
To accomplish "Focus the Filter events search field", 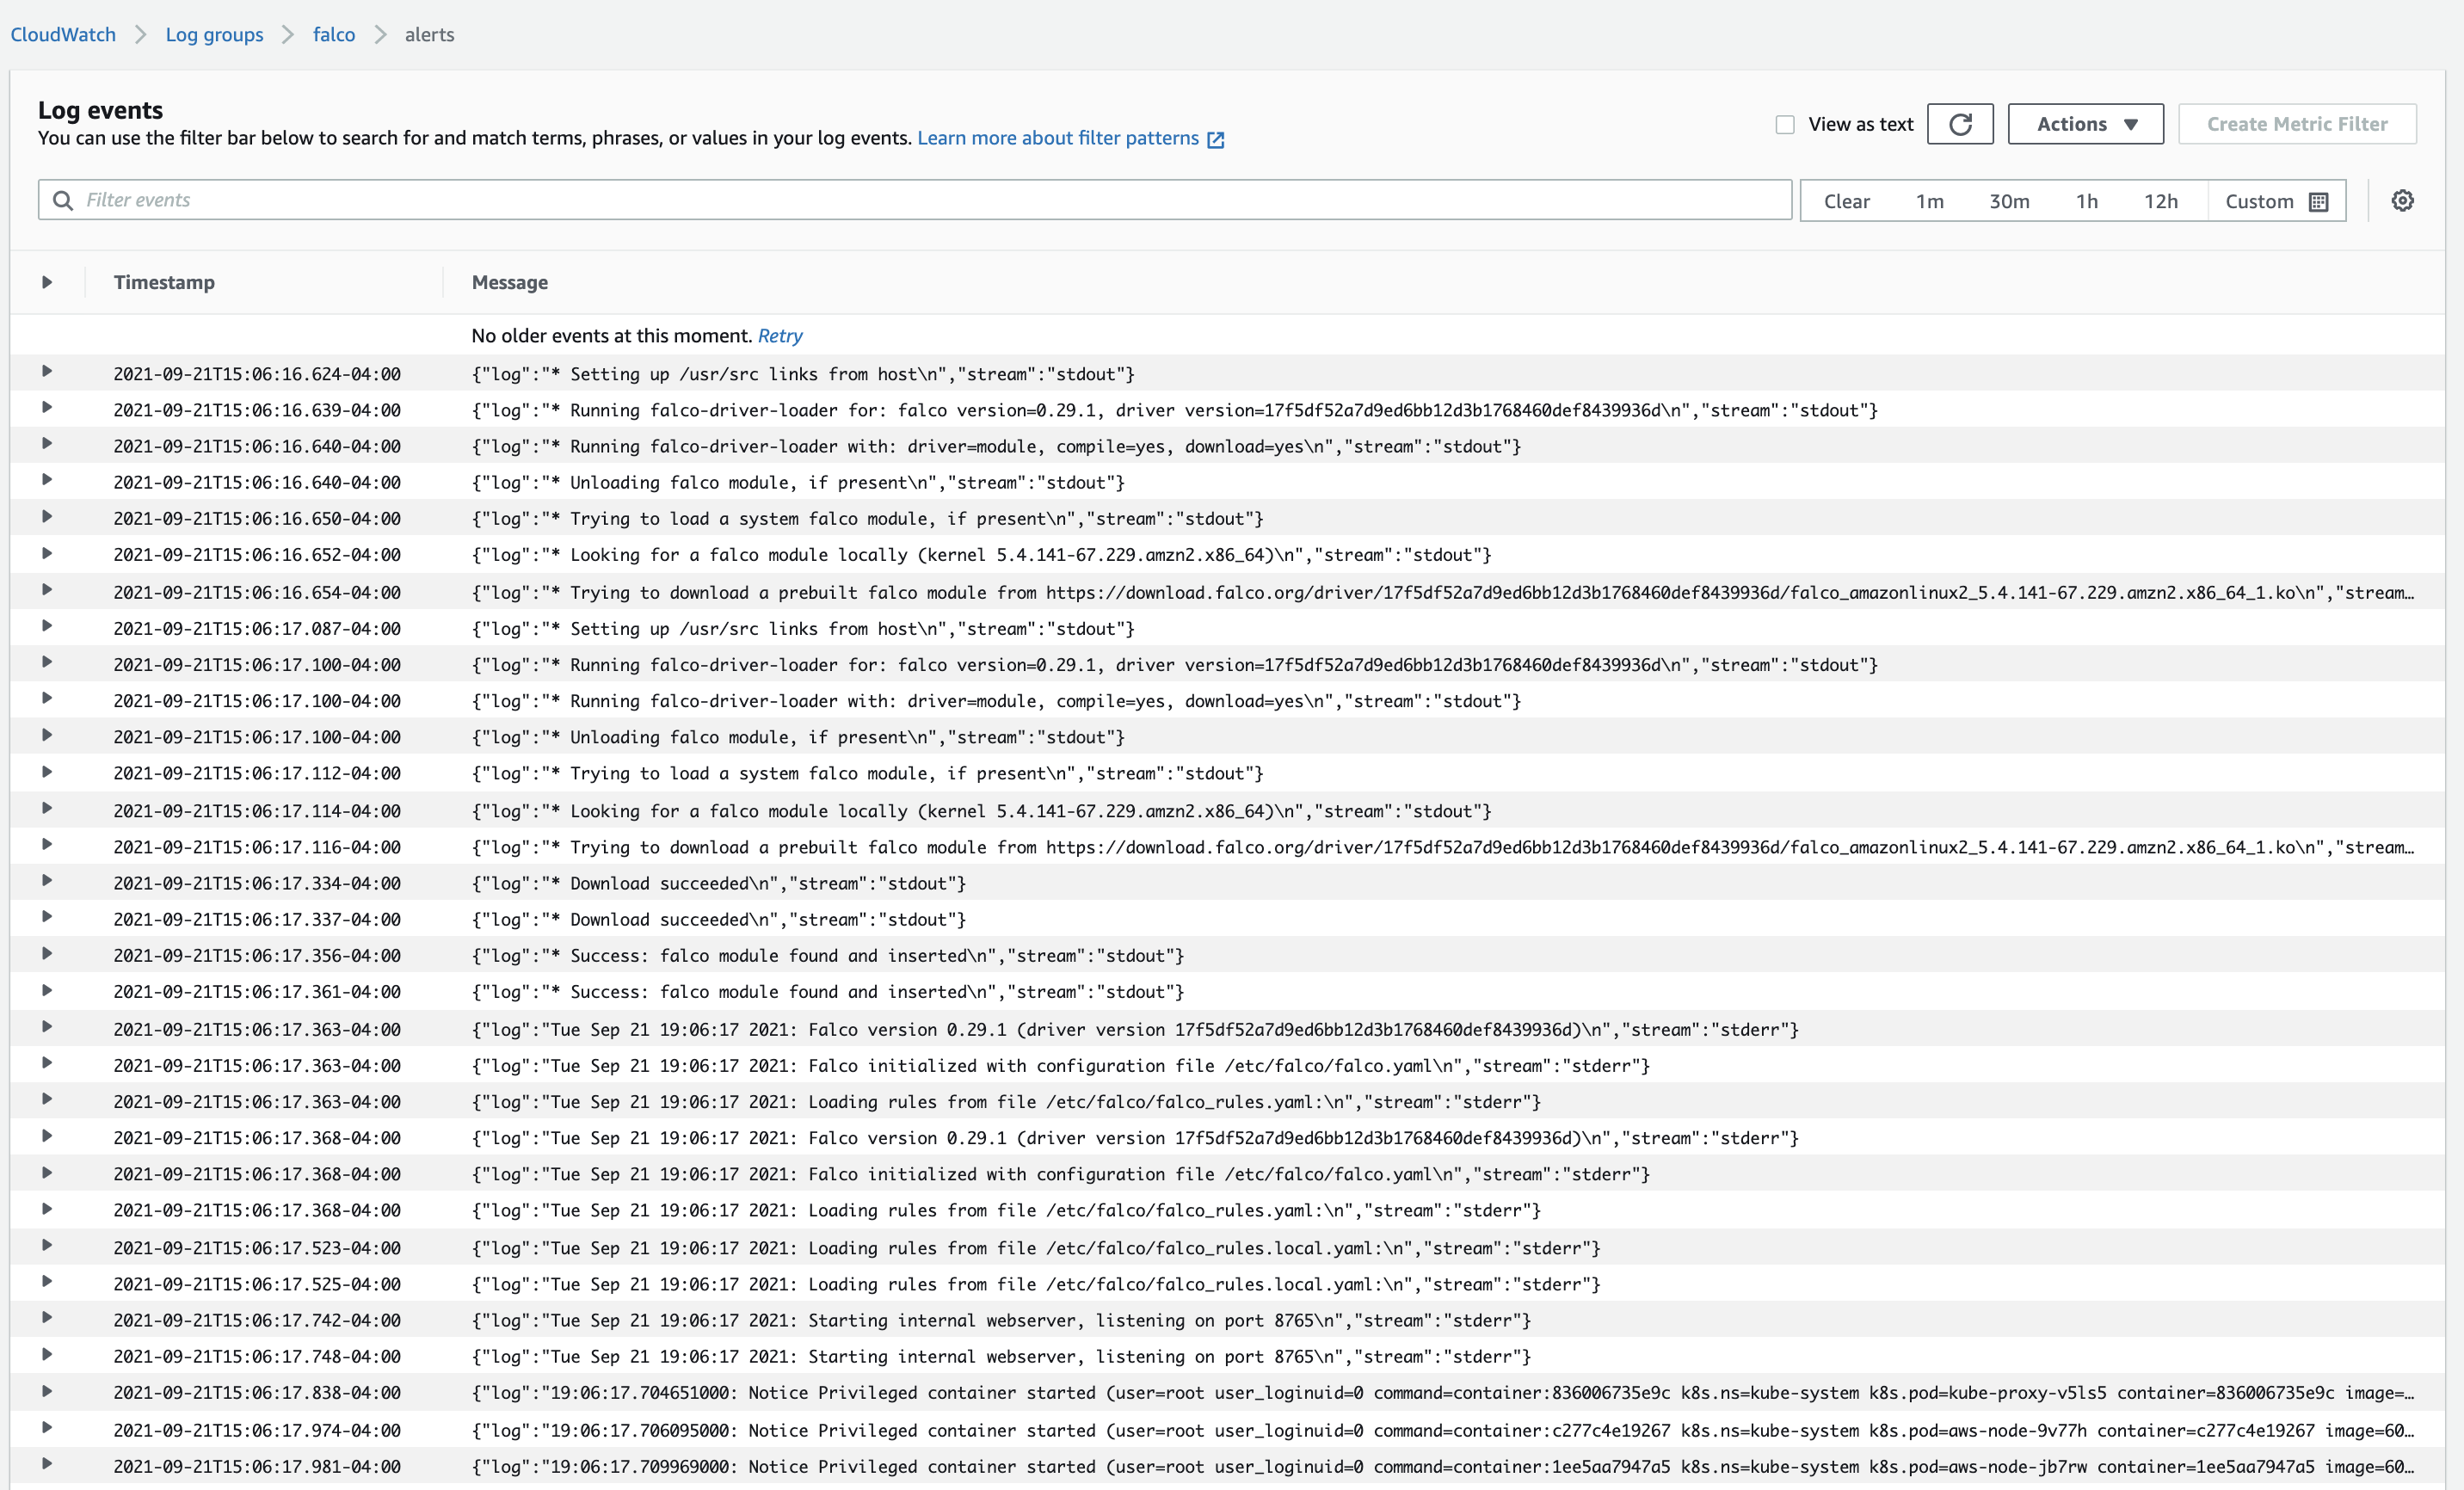I will (x=915, y=200).
